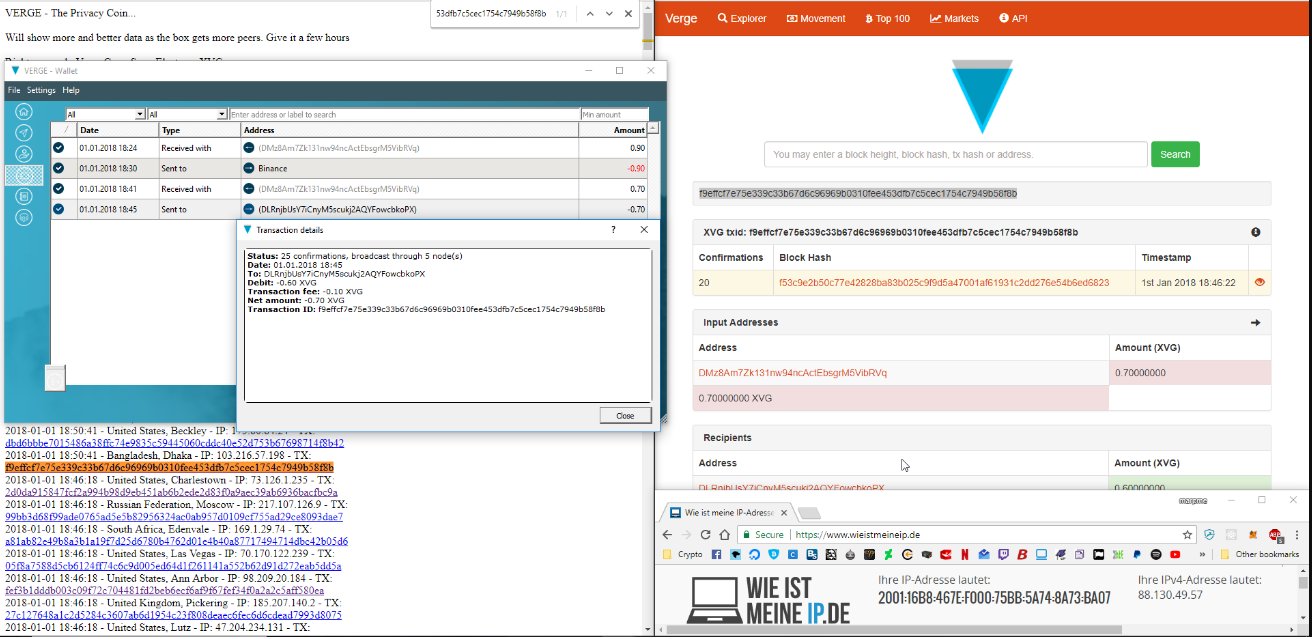Reload the wieistmeineip.de page
The image size is (1312, 639).
tap(706, 535)
